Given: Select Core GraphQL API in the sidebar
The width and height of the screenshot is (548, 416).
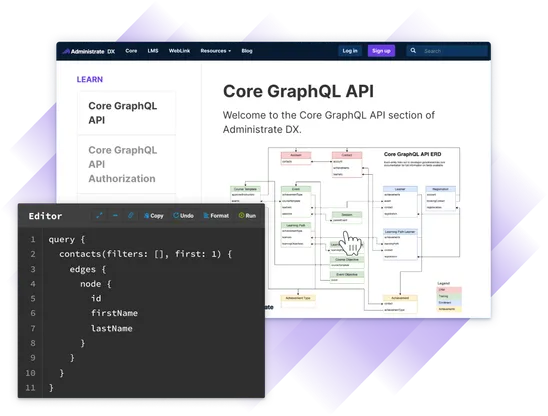Looking at the screenshot, I should (127, 113).
